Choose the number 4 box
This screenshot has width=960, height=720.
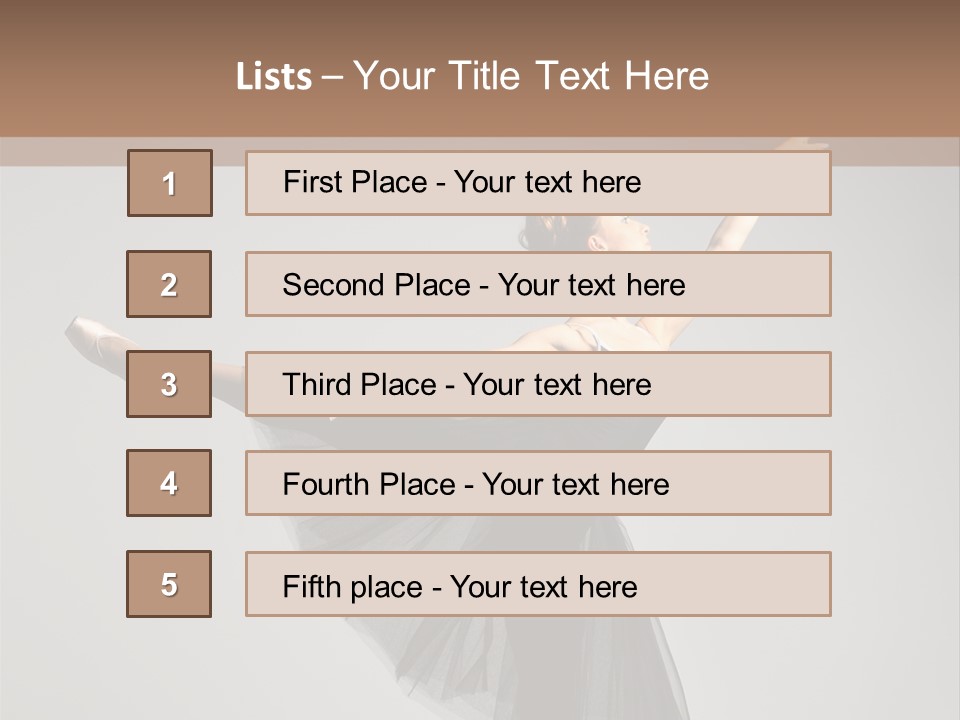click(x=169, y=483)
